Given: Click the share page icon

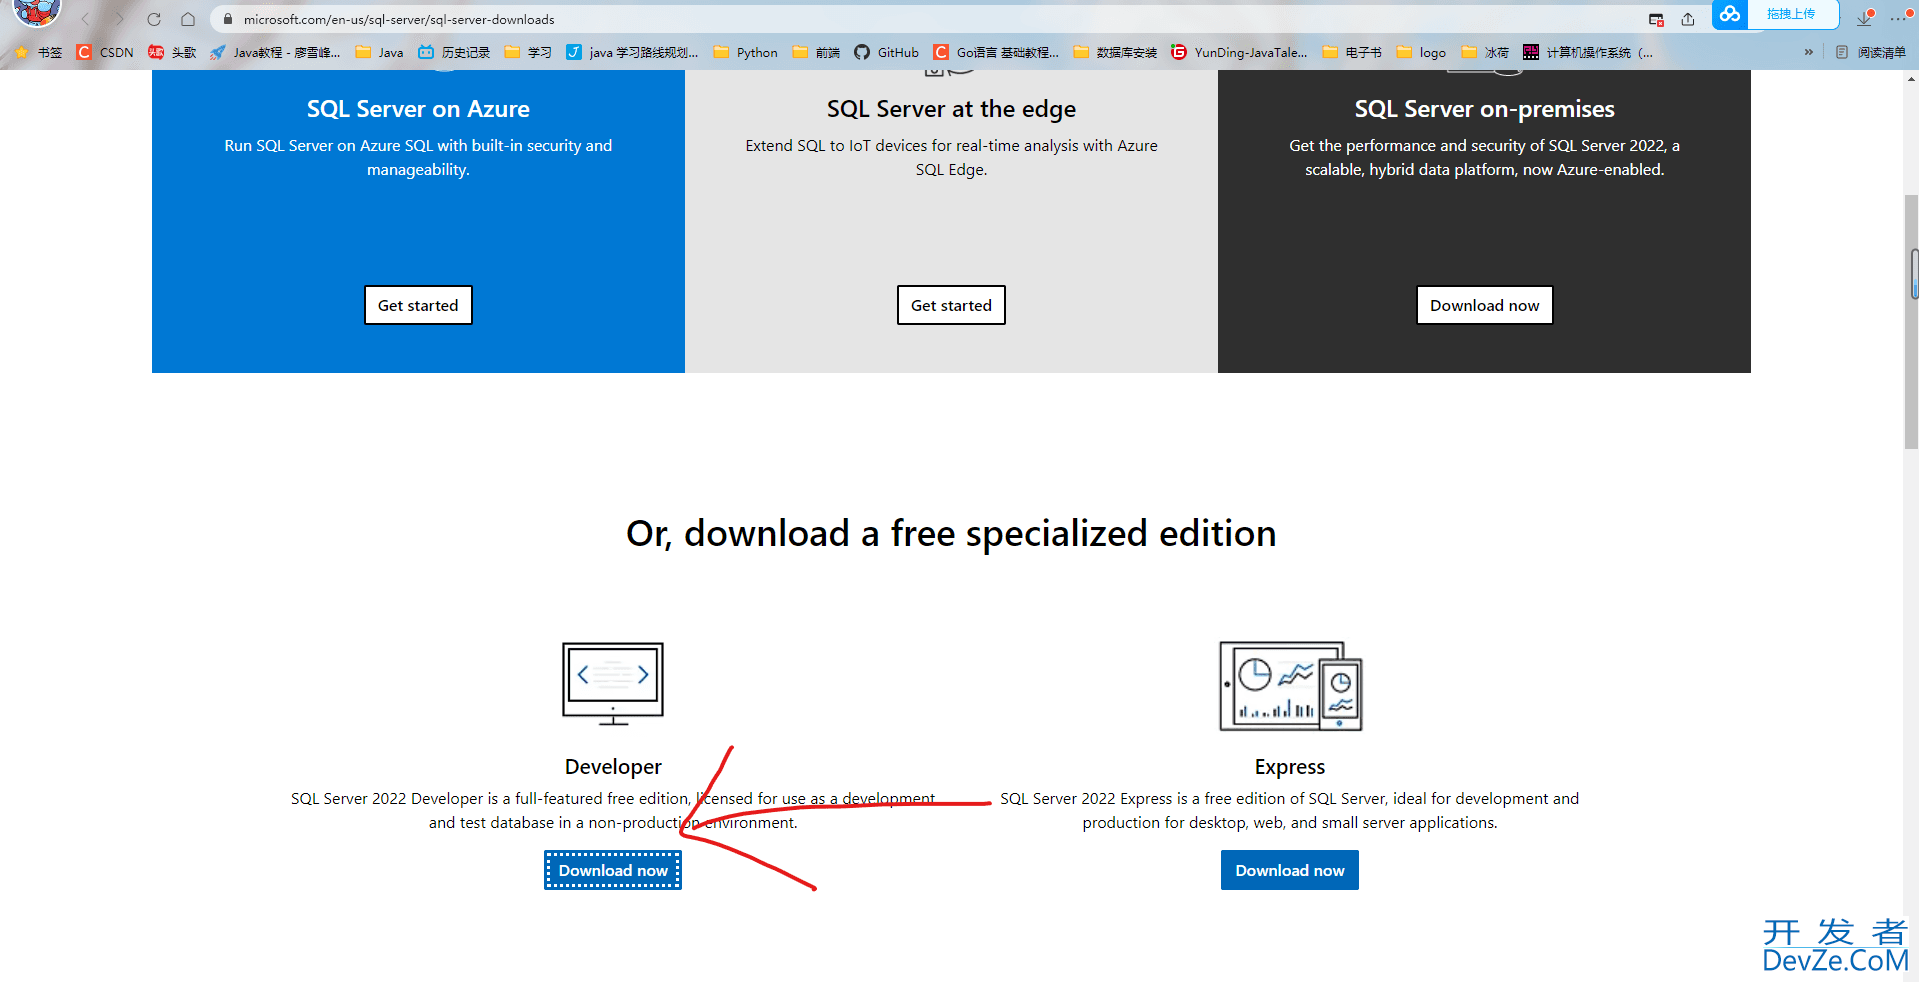Looking at the screenshot, I should [x=1688, y=19].
